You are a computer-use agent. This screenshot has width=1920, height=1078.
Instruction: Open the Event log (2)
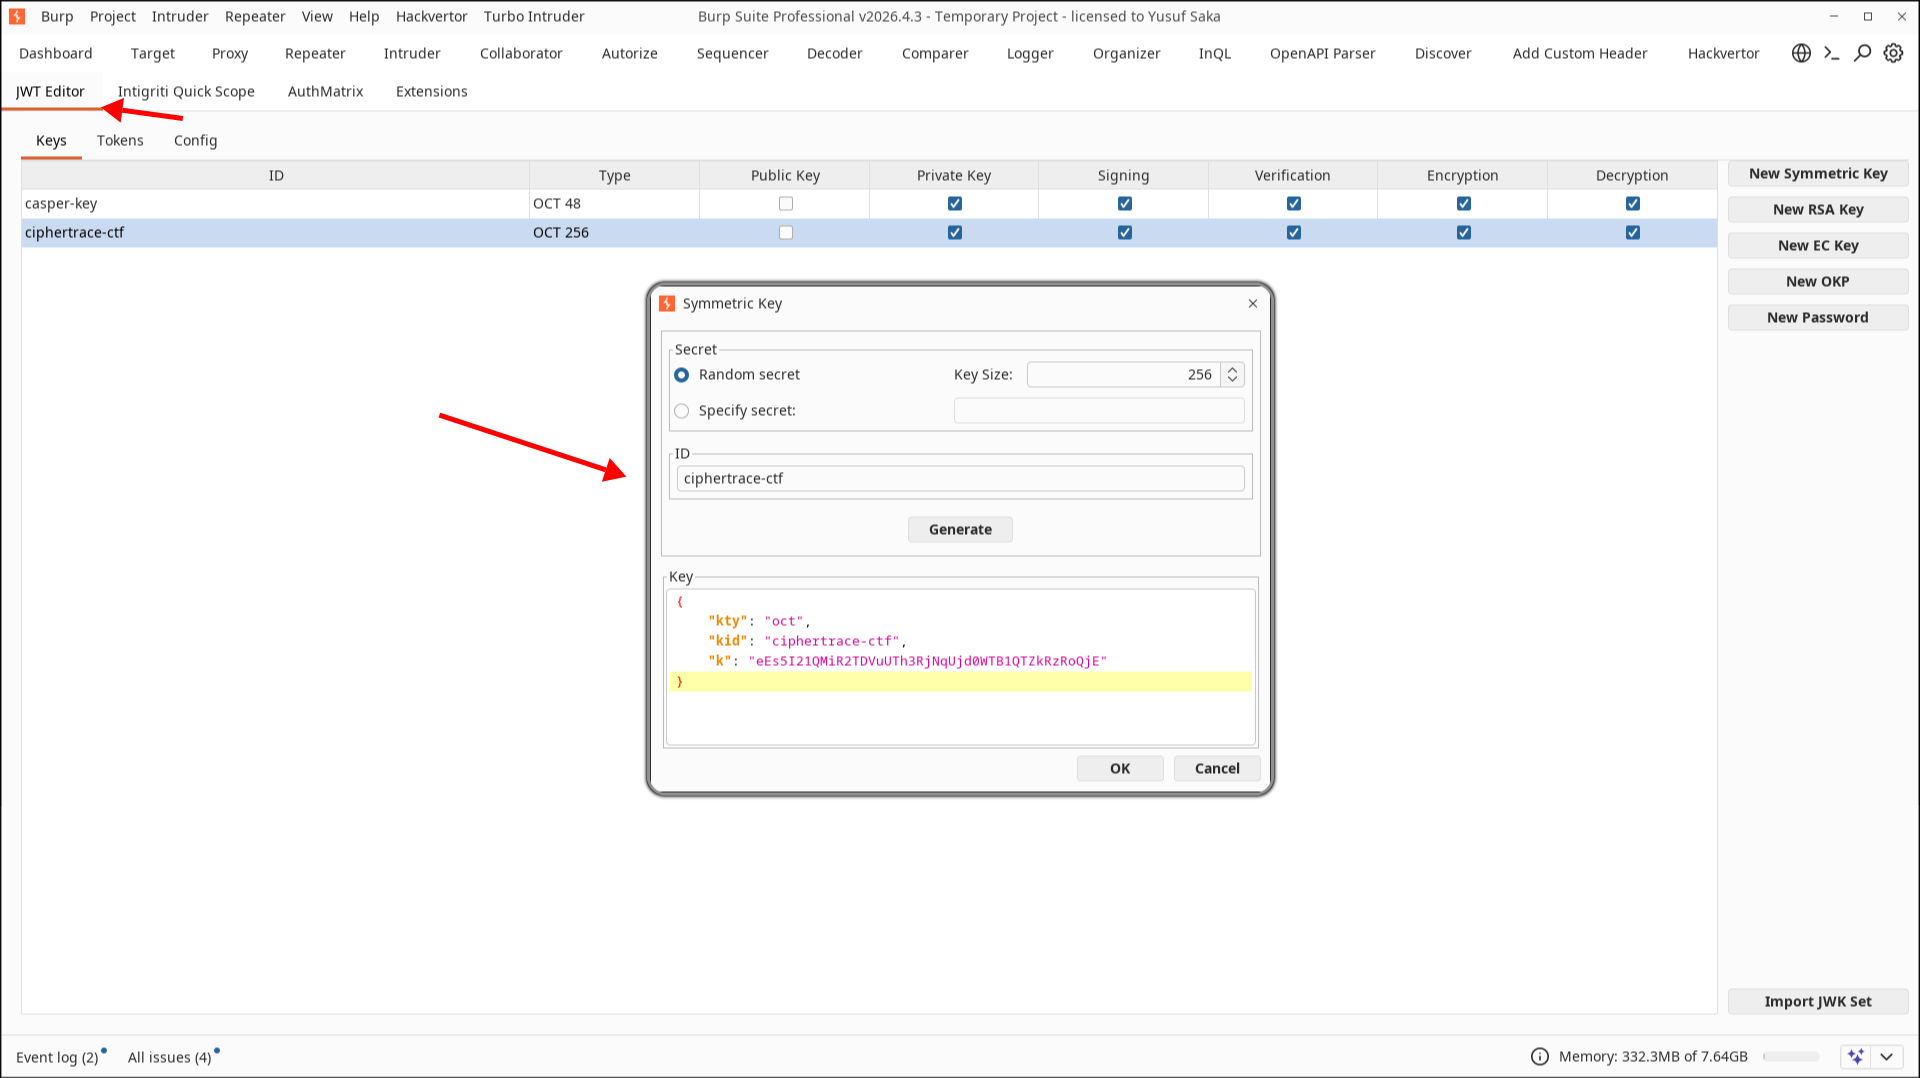(58, 1057)
